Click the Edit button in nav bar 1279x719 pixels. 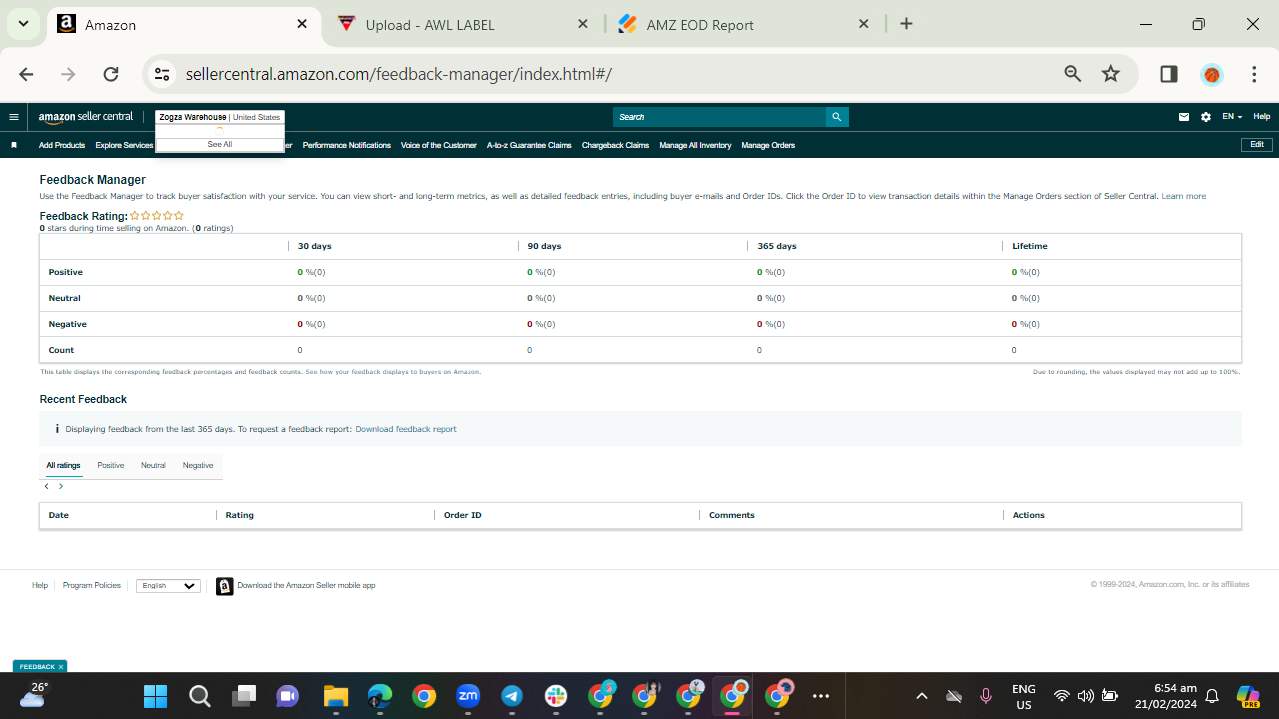pyautogui.click(x=1257, y=145)
